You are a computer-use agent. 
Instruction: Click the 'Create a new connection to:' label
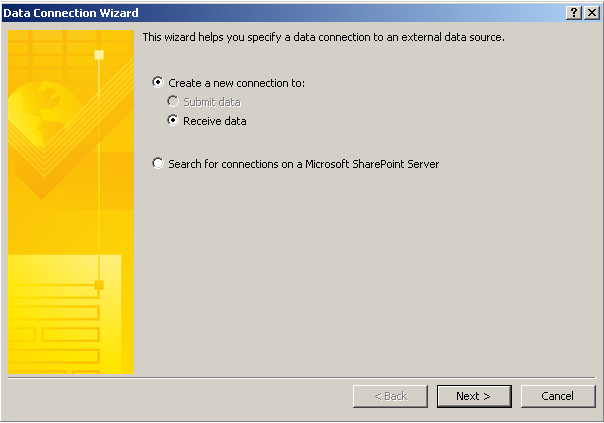pos(237,83)
